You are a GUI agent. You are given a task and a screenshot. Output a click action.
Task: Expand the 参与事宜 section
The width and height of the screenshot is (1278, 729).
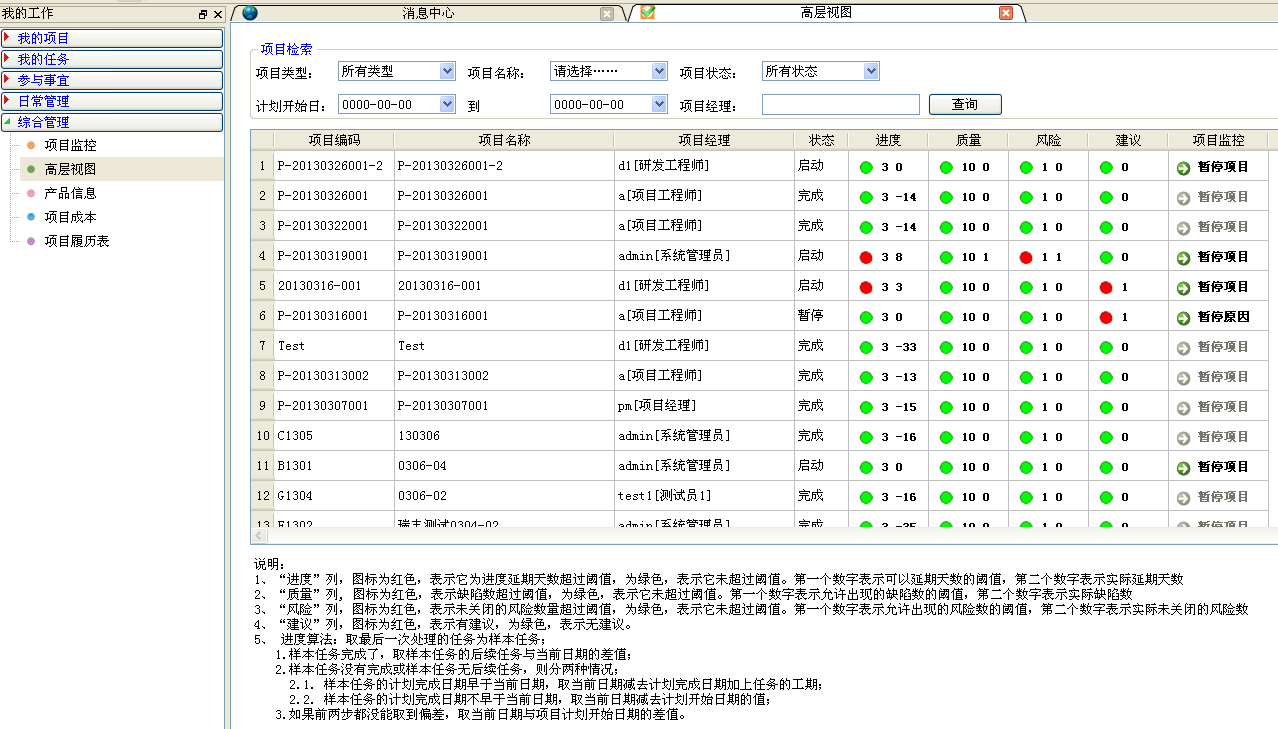(112, 80)
